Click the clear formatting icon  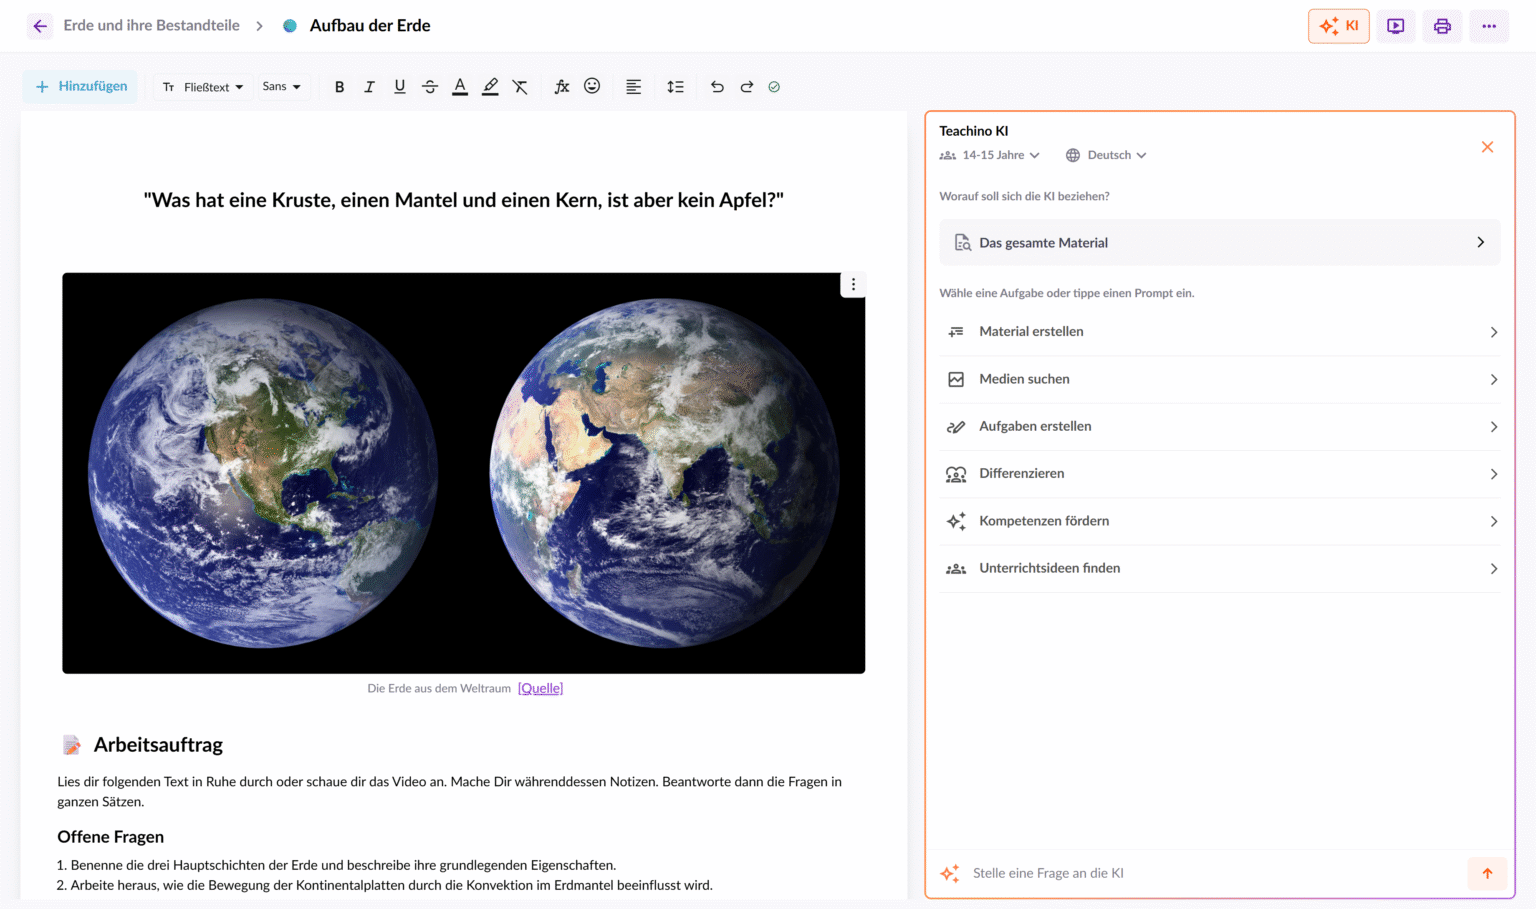[x=520, y=87]
